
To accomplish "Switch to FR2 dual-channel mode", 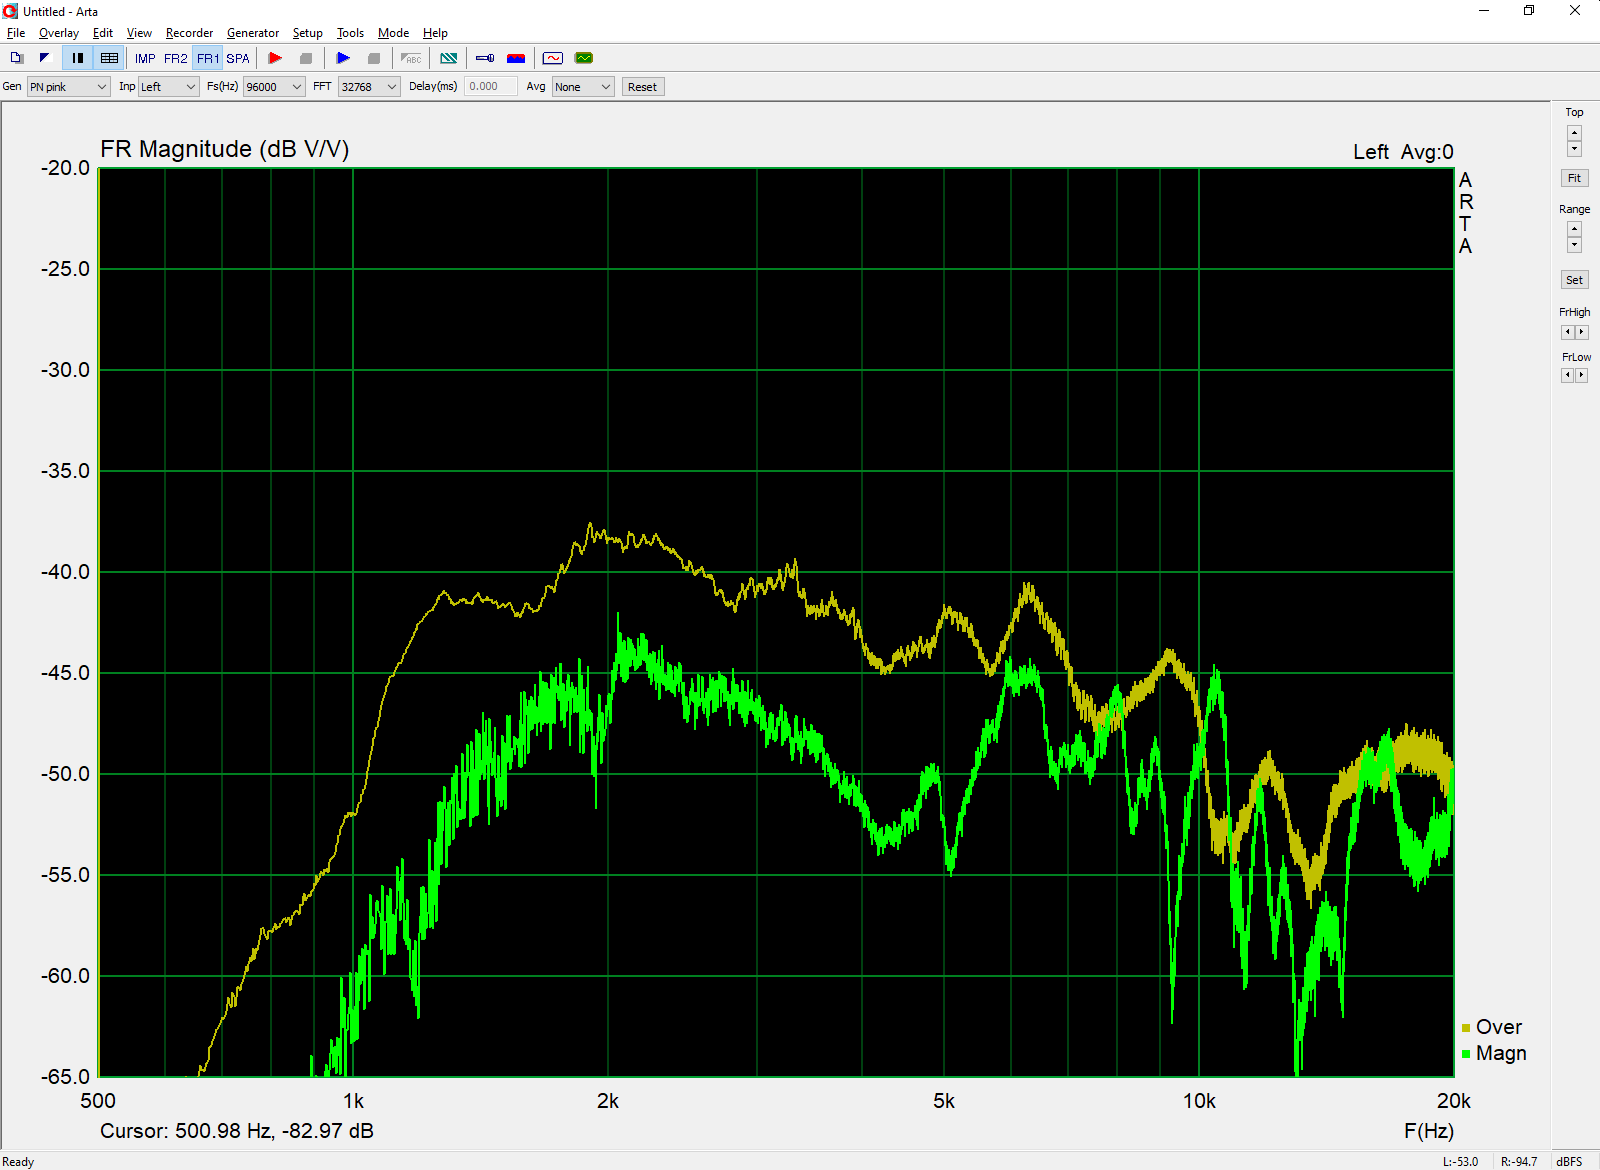I will [176, 59].
